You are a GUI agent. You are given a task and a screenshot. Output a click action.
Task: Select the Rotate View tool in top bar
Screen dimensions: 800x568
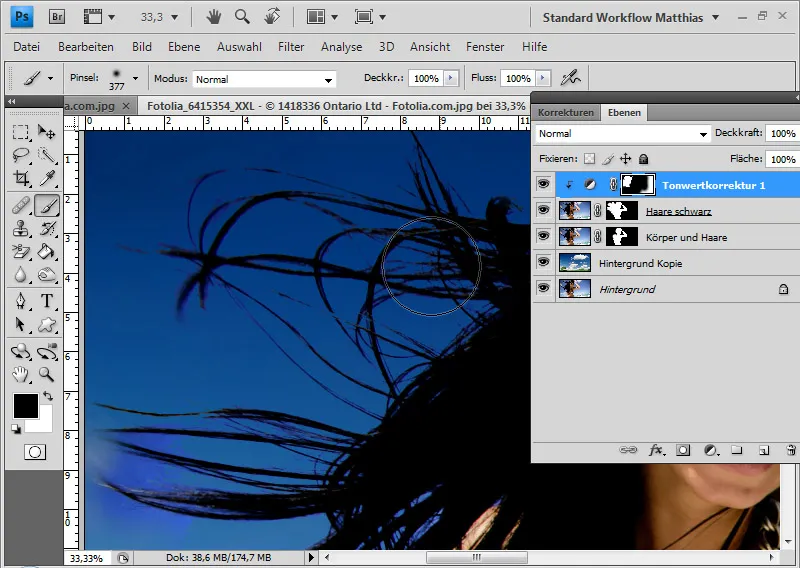[x=272, y=17]
